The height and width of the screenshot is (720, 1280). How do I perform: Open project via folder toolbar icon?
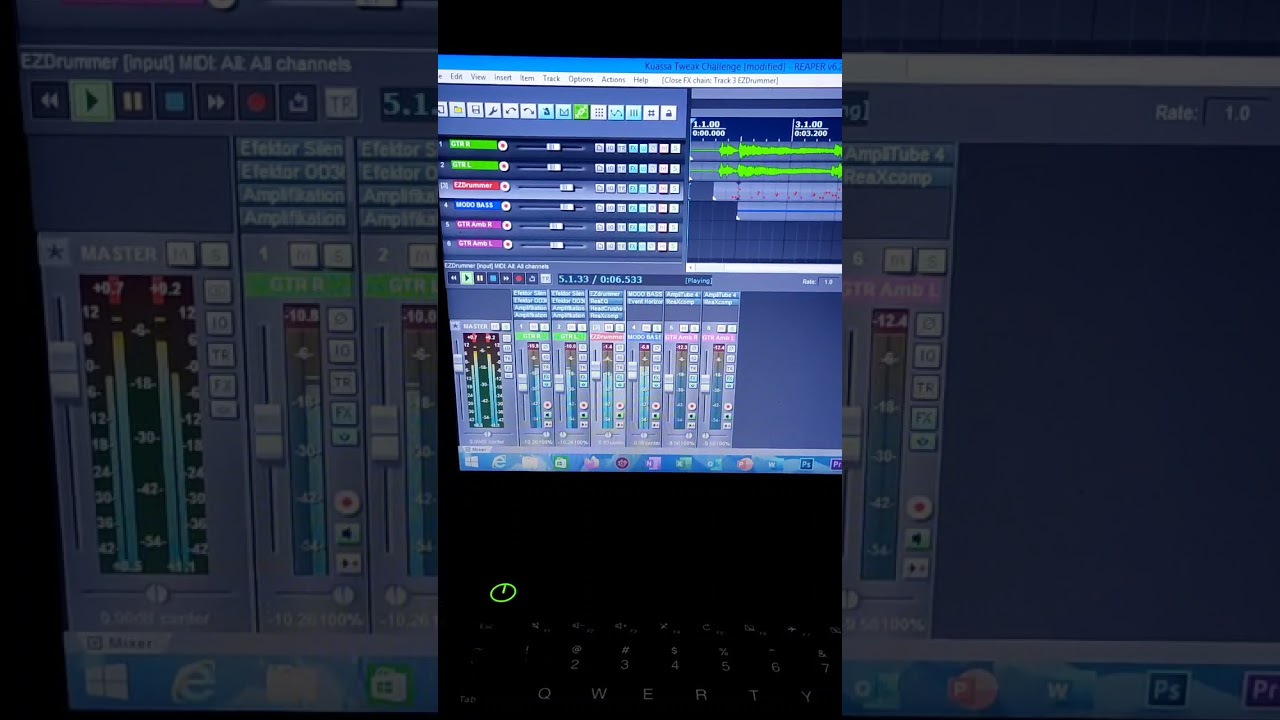[x=458, y=111]
